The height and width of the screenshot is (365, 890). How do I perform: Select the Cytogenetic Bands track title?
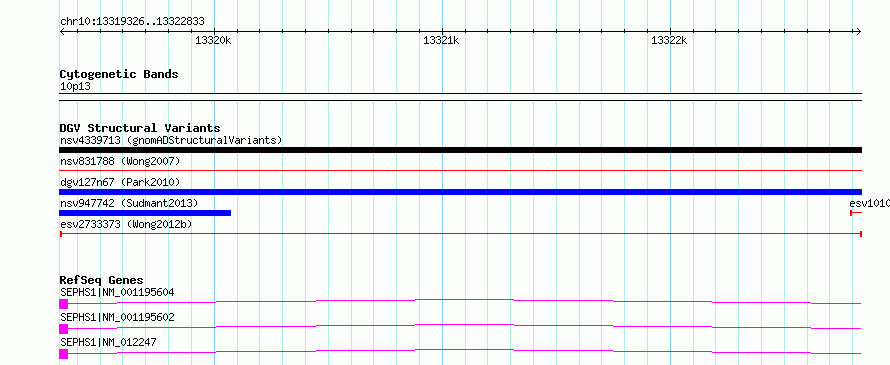[x=119, y=74]
